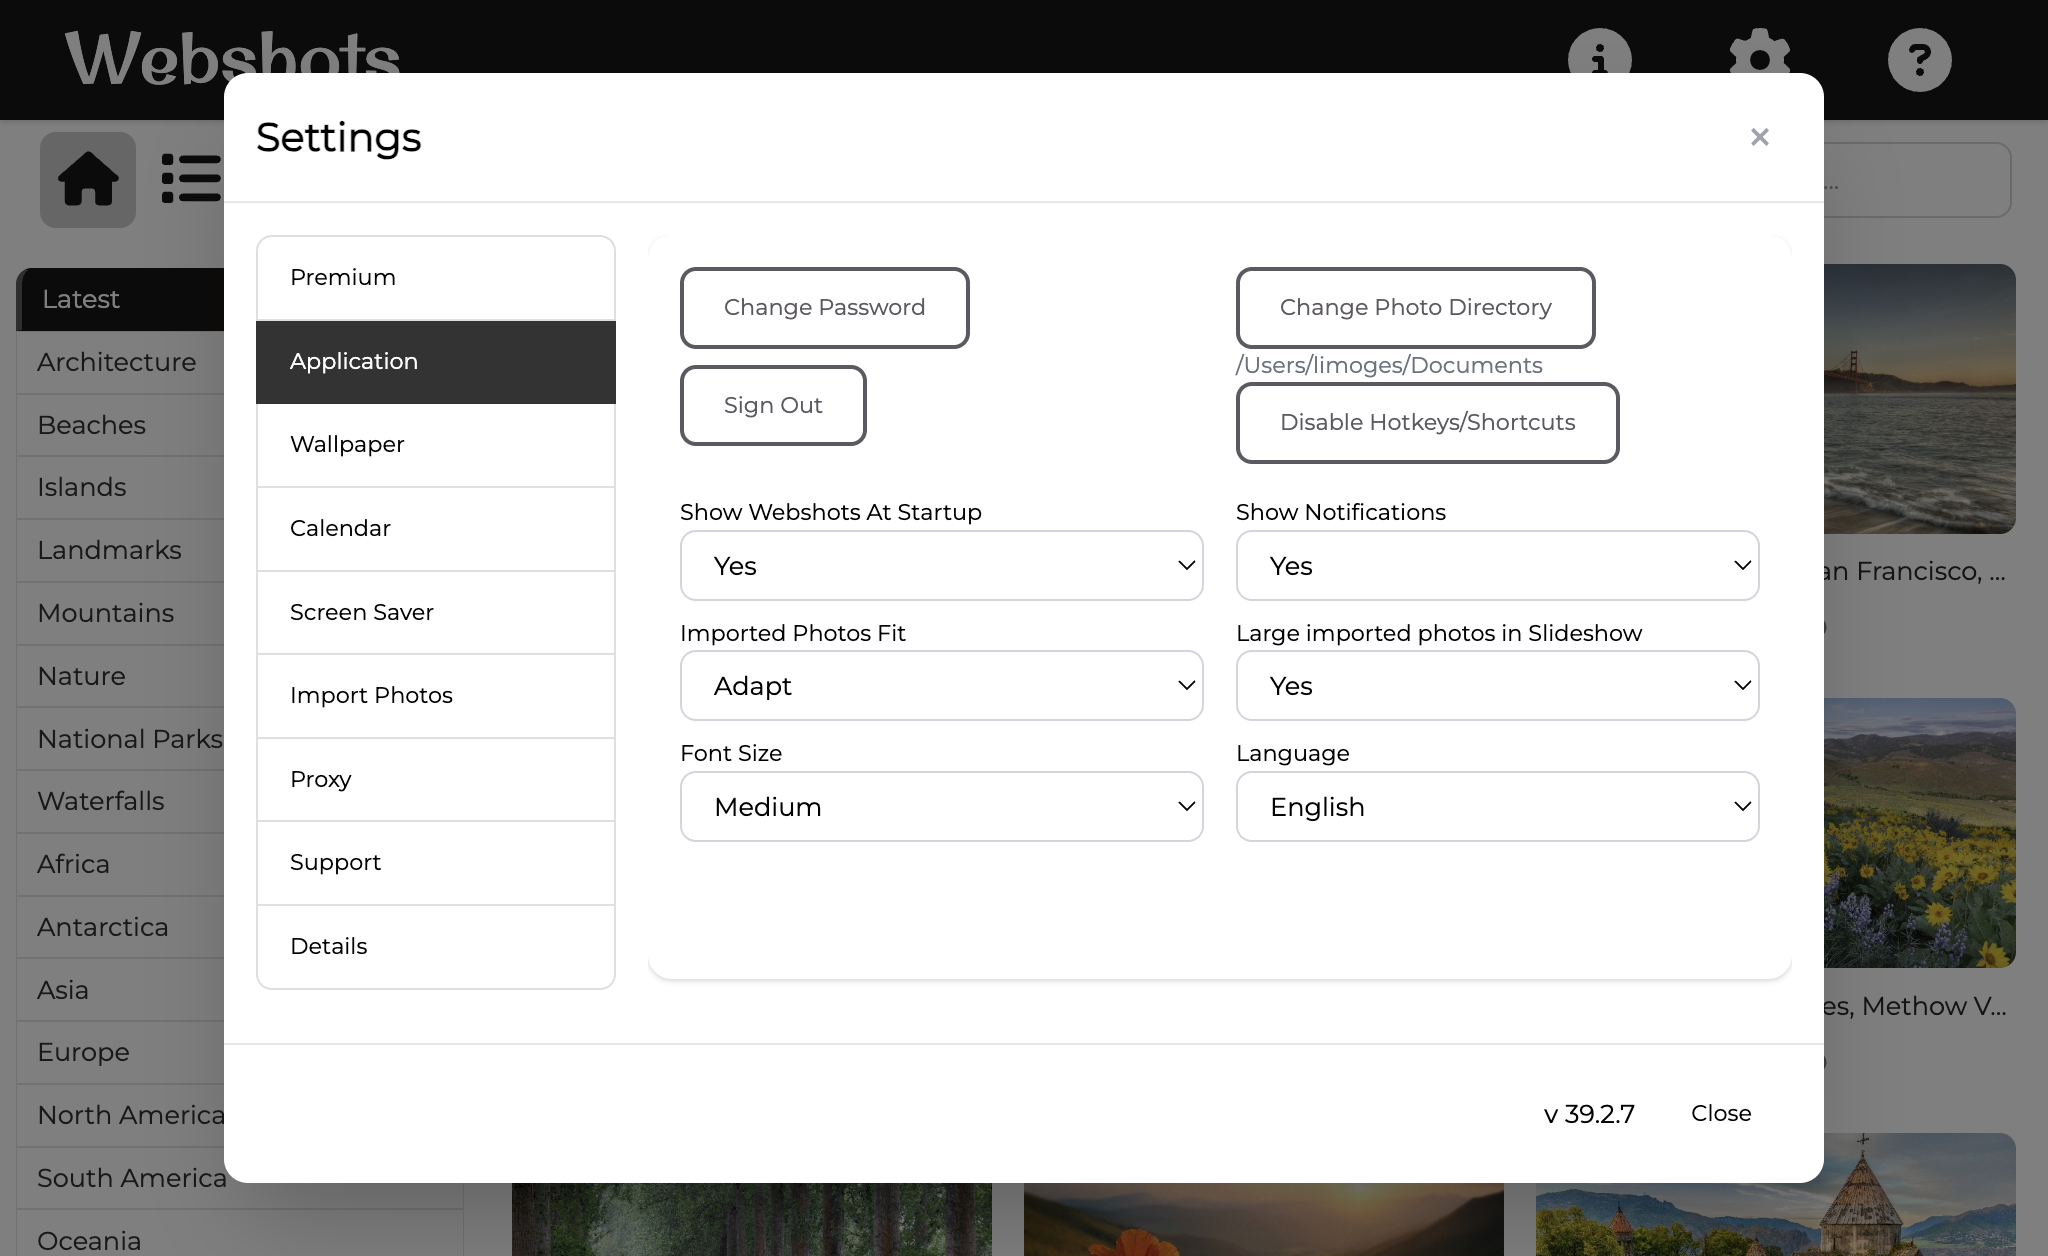Open the yellow wildflowers photo thumbnail
Viewport: 2048px width, 1256px height.
tap(1919, 833)
